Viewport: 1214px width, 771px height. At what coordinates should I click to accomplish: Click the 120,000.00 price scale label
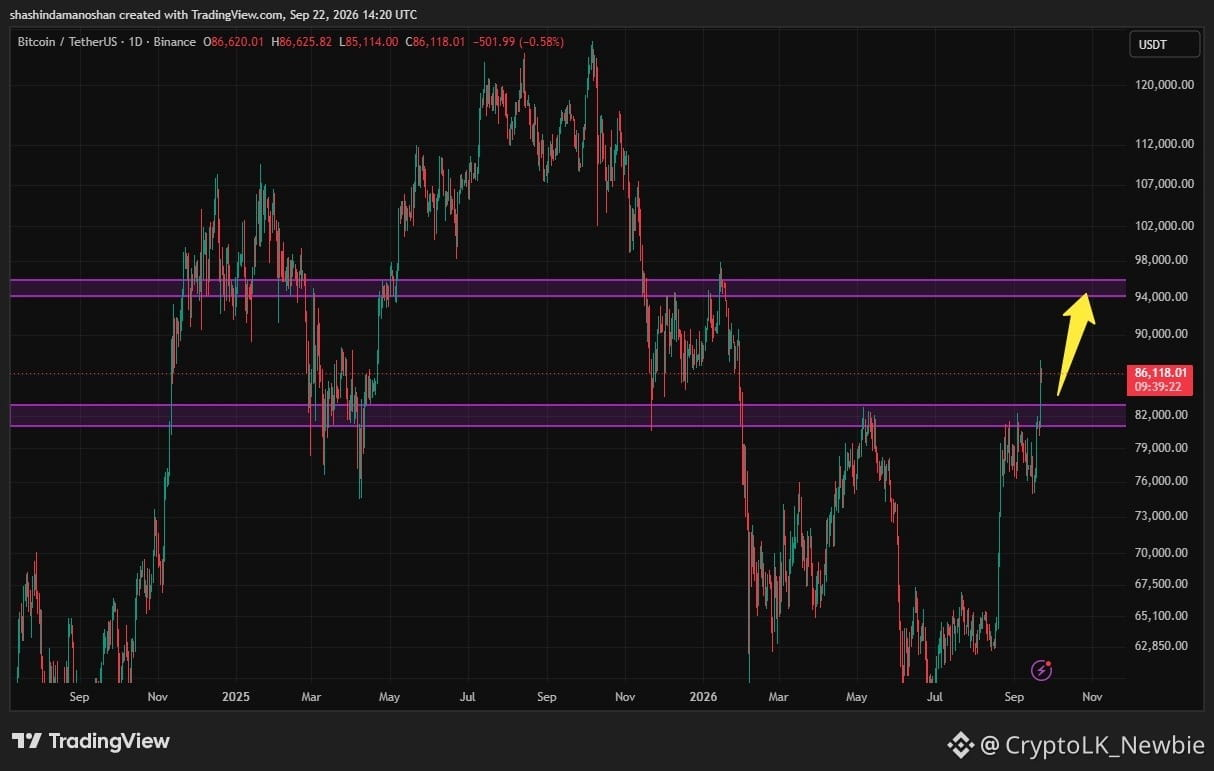click(1164, 85)
